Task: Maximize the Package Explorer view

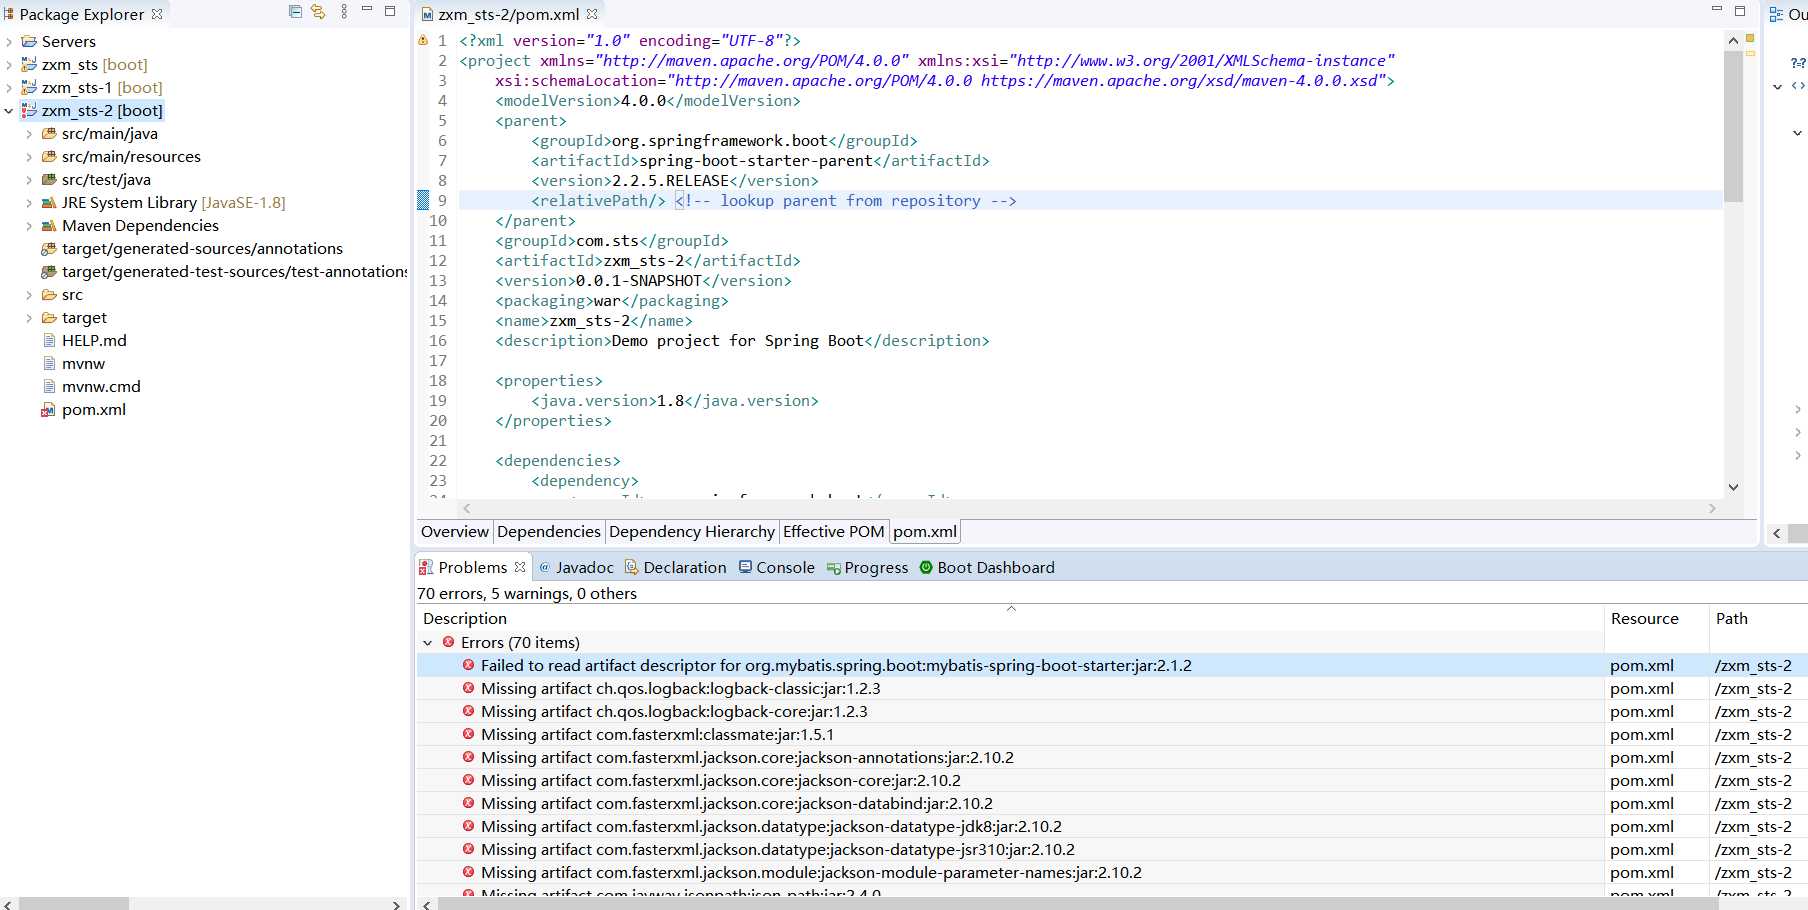Action: tap(390, 11)
